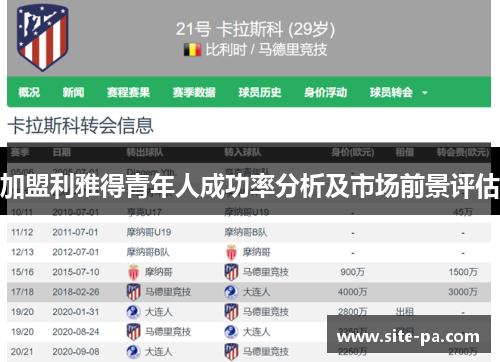Click Monaco crest in 15/16 转出球队 cell

(133, 272)
